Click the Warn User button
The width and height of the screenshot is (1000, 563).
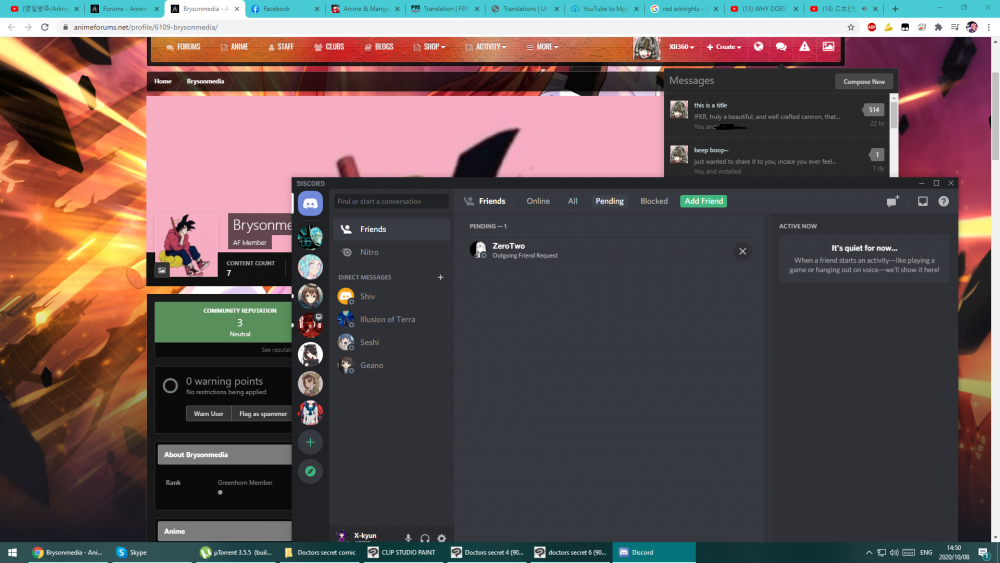[x=209, y=414]
